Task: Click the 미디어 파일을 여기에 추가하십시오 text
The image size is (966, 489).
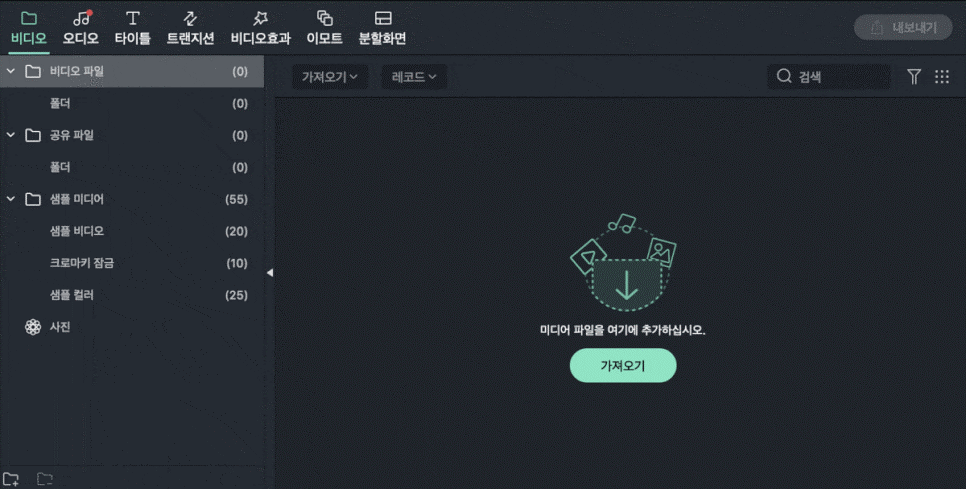Action: [623, 331]
